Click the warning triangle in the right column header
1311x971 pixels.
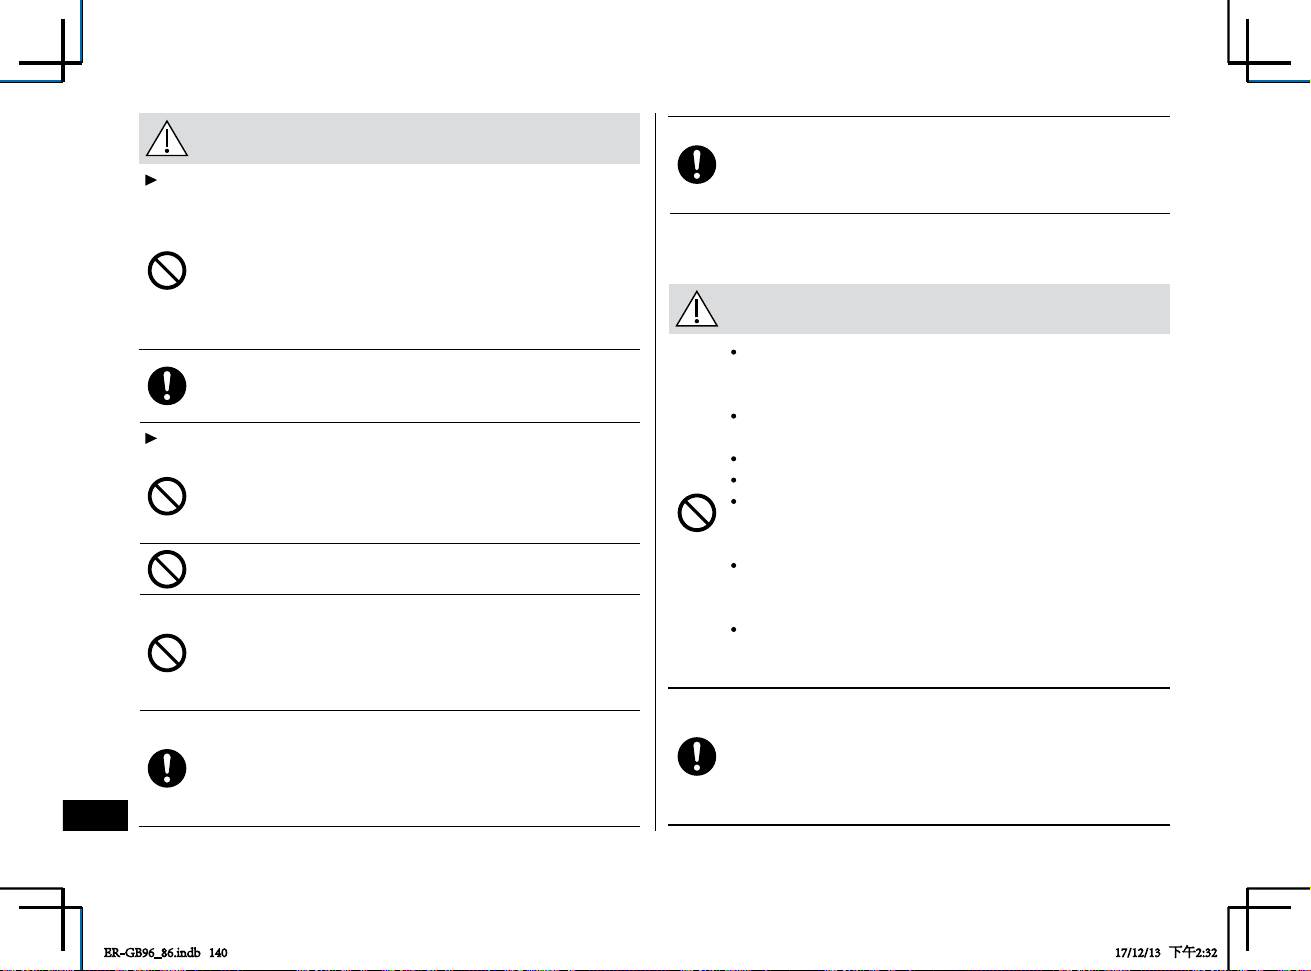pos(697,309)
